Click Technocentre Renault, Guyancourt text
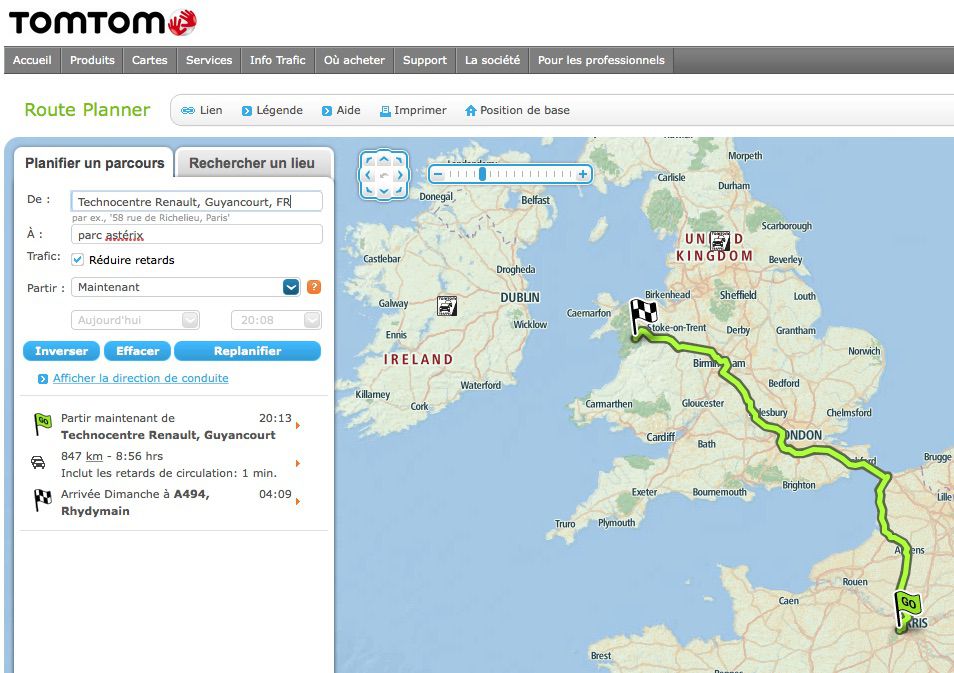The image size is (954, 673). [x=168, y=435]
